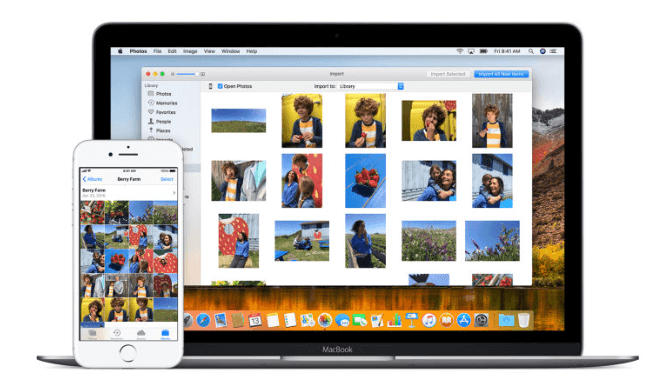
Task: Click the Import Selected button
Action: coord(448,74)
